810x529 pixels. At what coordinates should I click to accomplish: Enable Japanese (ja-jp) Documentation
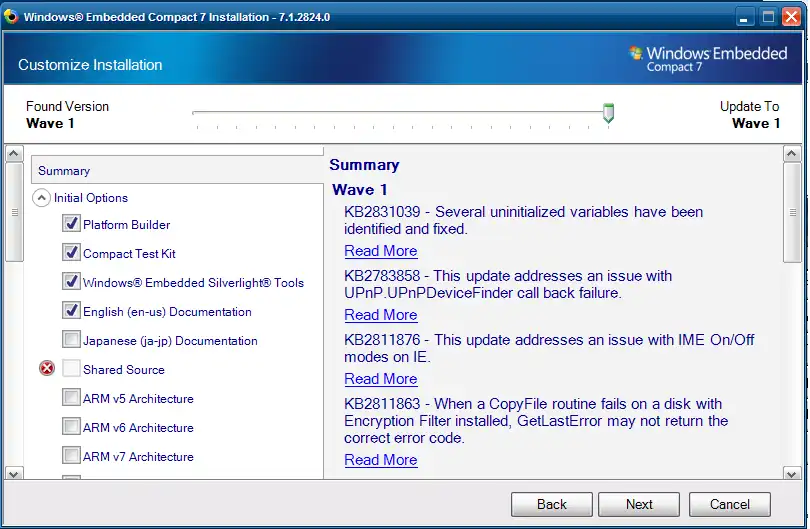click(71, 340)
